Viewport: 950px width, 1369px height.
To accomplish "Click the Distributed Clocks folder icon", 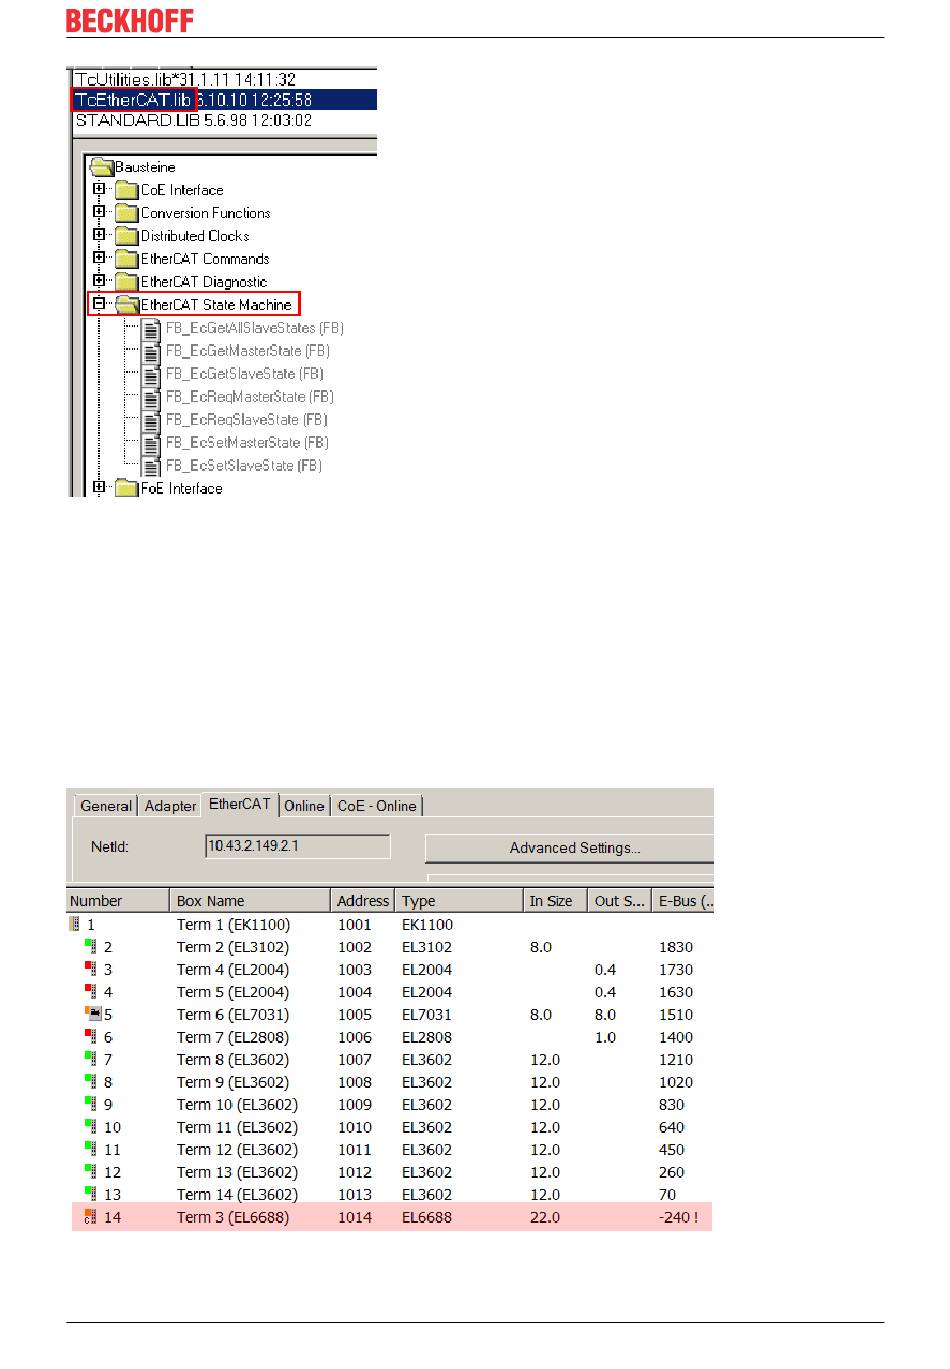I will [126, 236].
